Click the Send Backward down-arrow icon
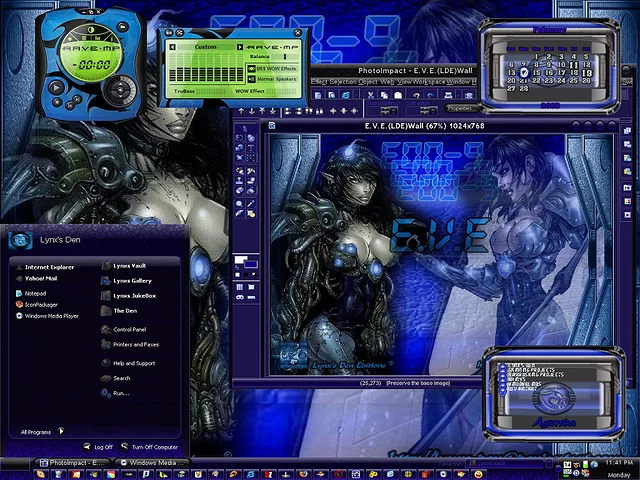The height and width of the screenshot is (480, 640). 252,111
